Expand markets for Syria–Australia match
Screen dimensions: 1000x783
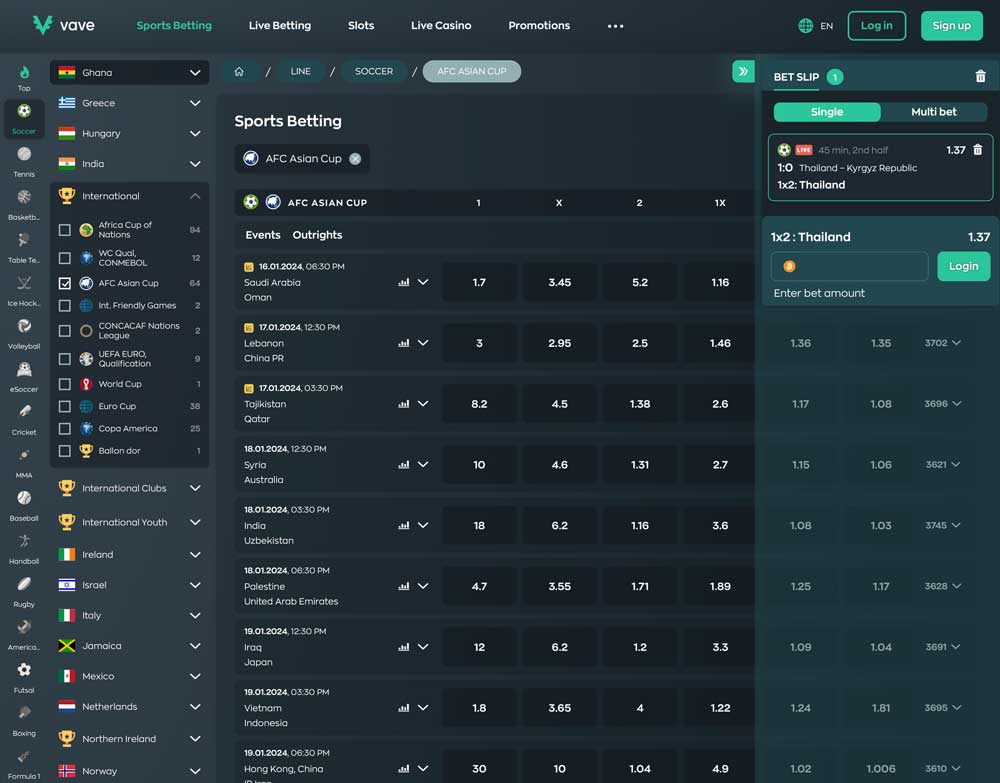pyautogui.click(x=423, y=464)
